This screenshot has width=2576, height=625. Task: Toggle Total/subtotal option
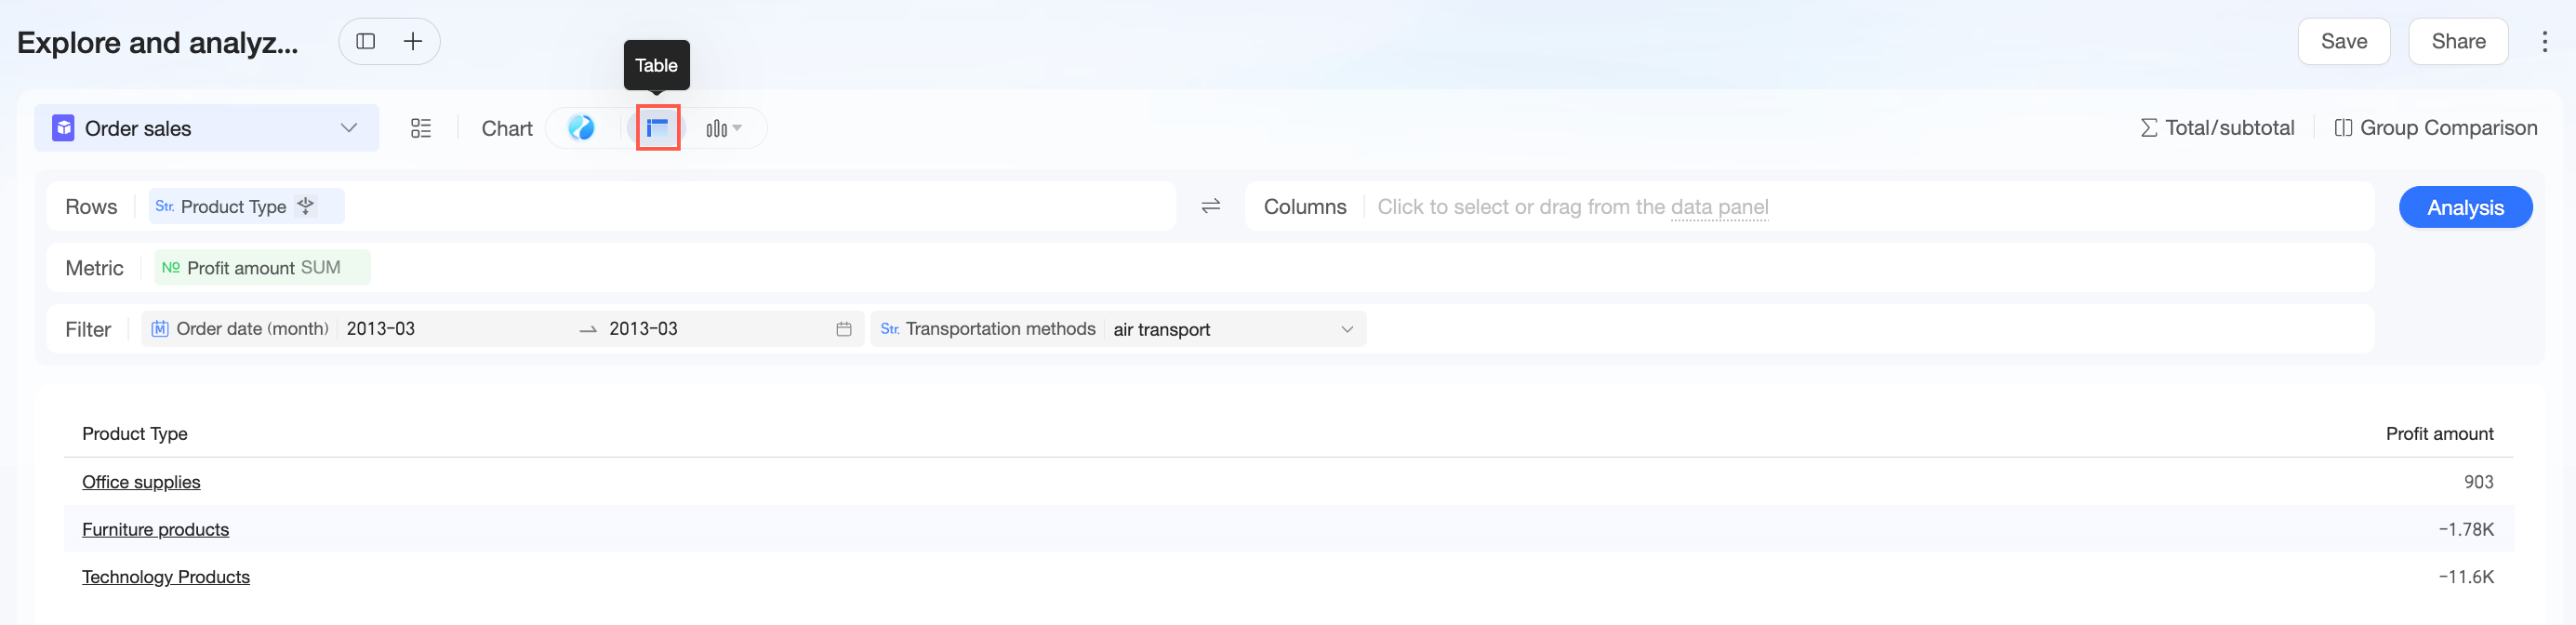click(2217, 128)
